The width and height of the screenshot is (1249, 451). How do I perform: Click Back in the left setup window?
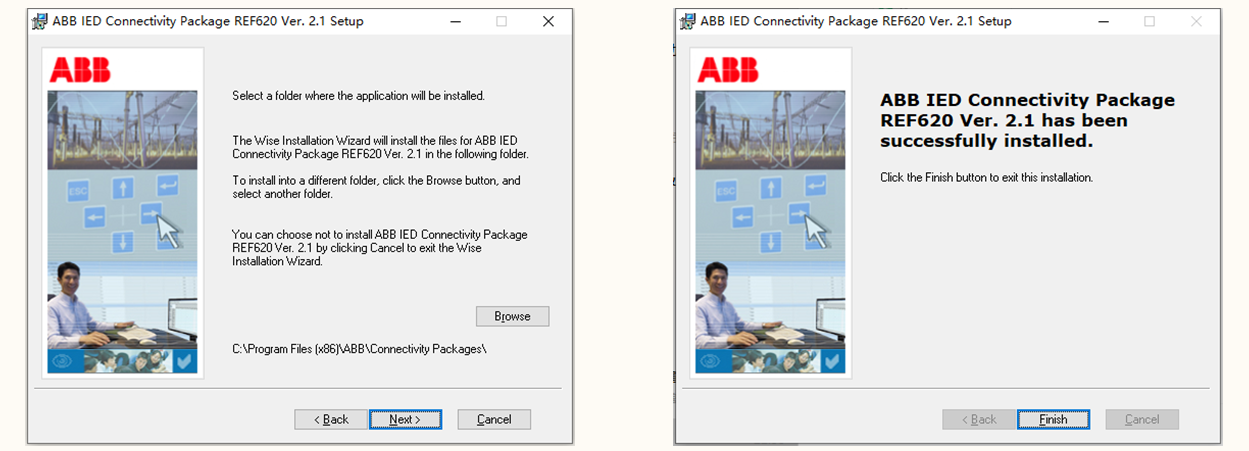coord(331,419)
